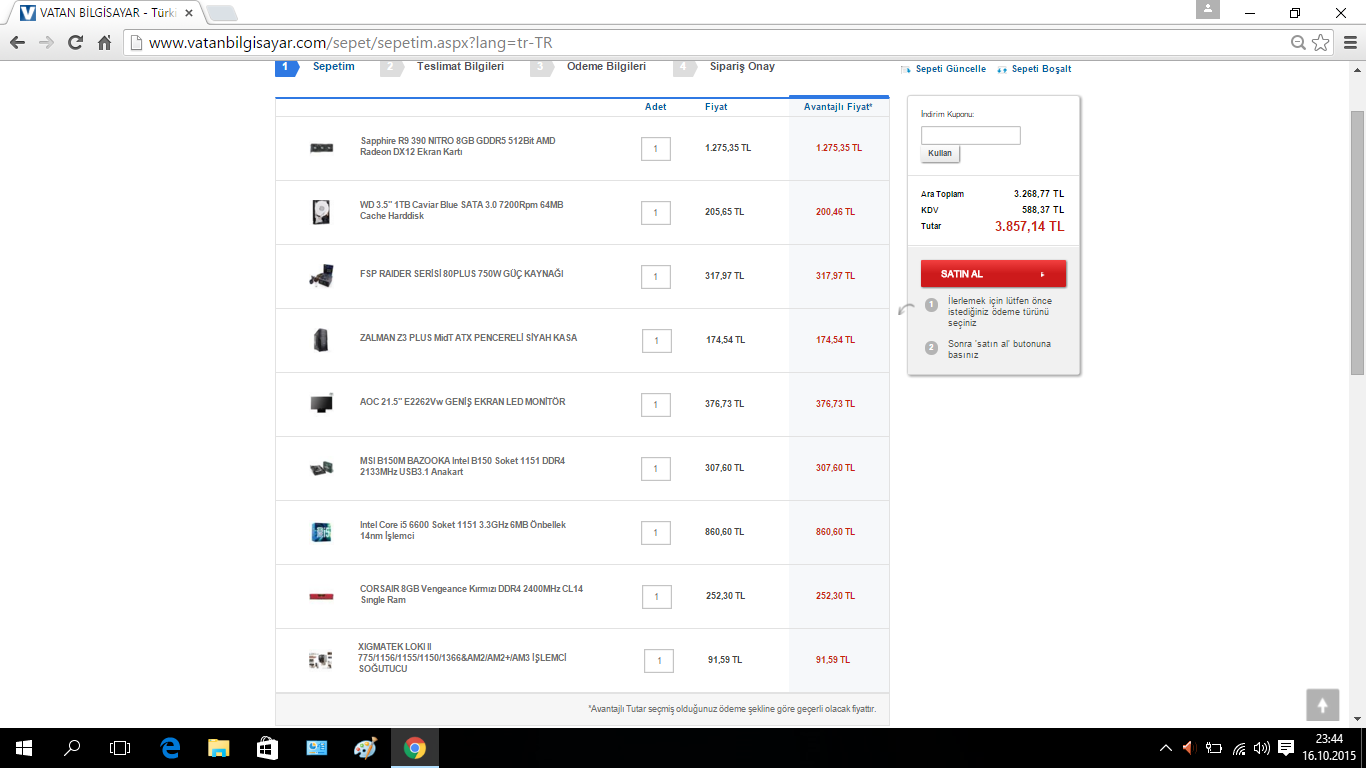Click red SATIN AL button
The height and width of the screenshot is (768, 1366).
point(993,274)
